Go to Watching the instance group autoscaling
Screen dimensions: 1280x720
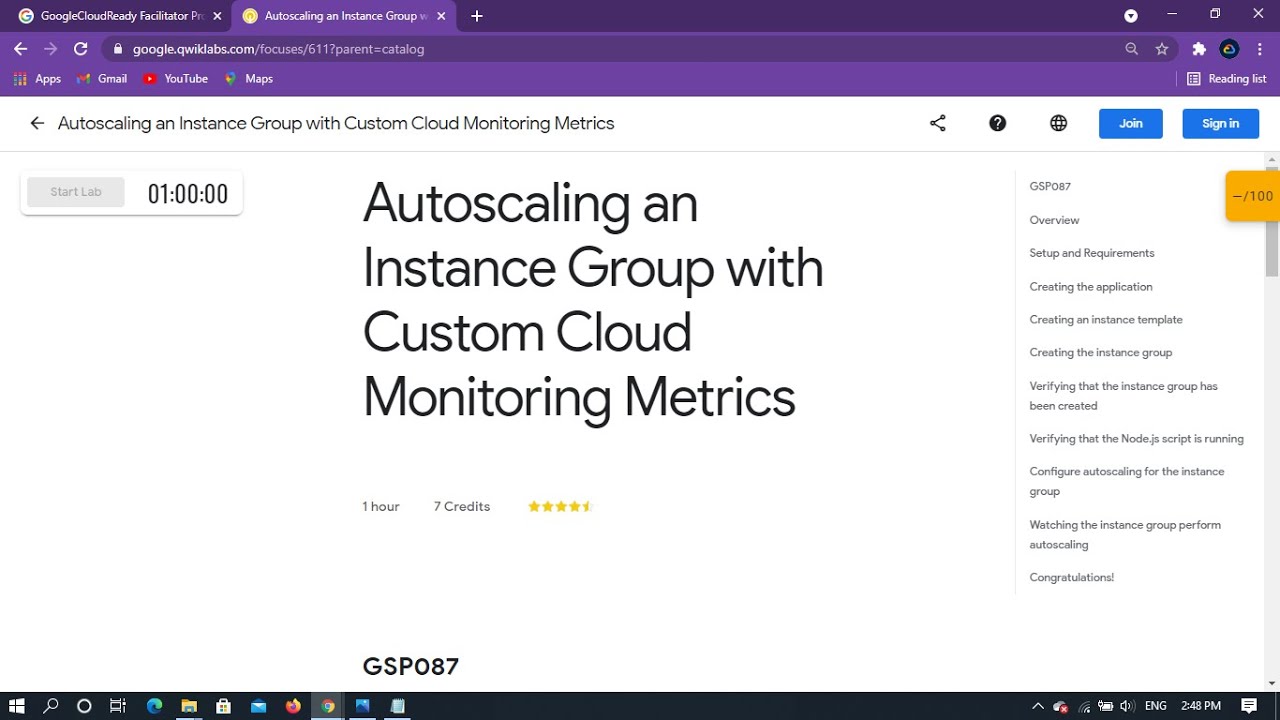(x=1125, y=535)
